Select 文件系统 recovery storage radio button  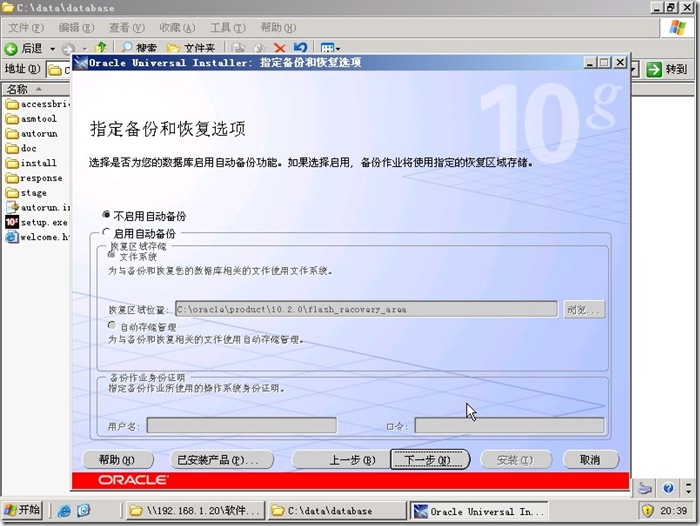112,255
